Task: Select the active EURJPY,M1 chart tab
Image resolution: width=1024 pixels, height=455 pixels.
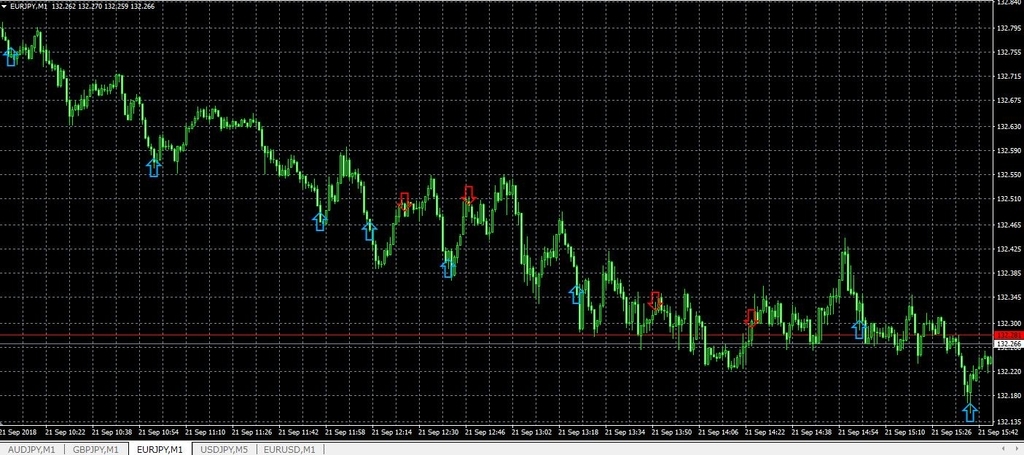Action: 162,450
